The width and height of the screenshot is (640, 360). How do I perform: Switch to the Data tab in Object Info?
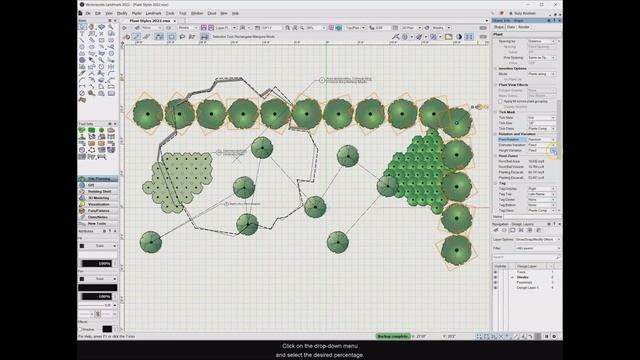coord(511,27)
